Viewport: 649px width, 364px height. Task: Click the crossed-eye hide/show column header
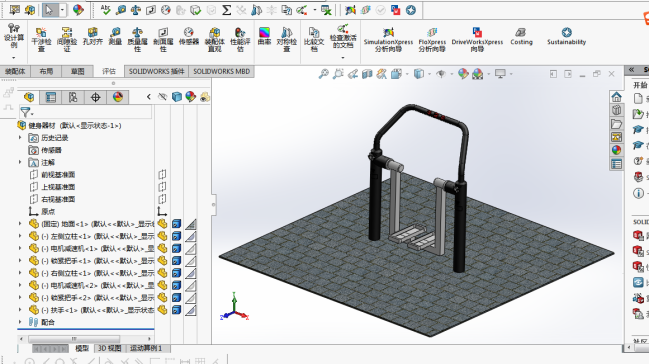[163, 97]
